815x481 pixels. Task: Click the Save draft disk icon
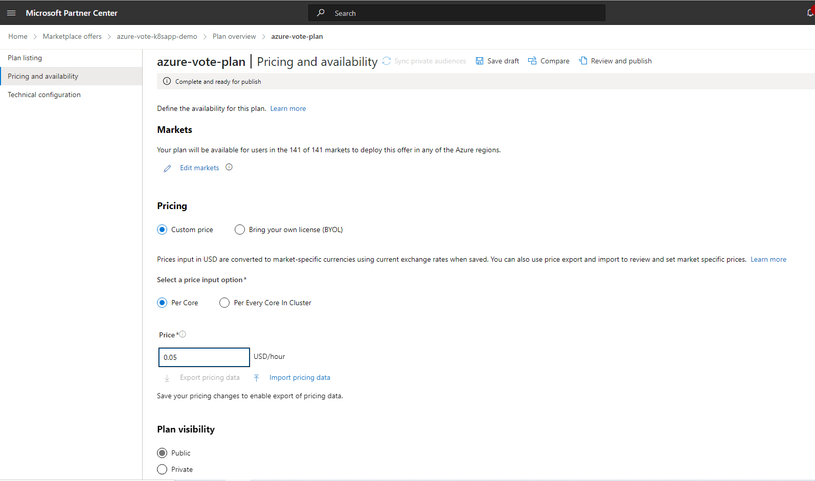coord(480,61)
